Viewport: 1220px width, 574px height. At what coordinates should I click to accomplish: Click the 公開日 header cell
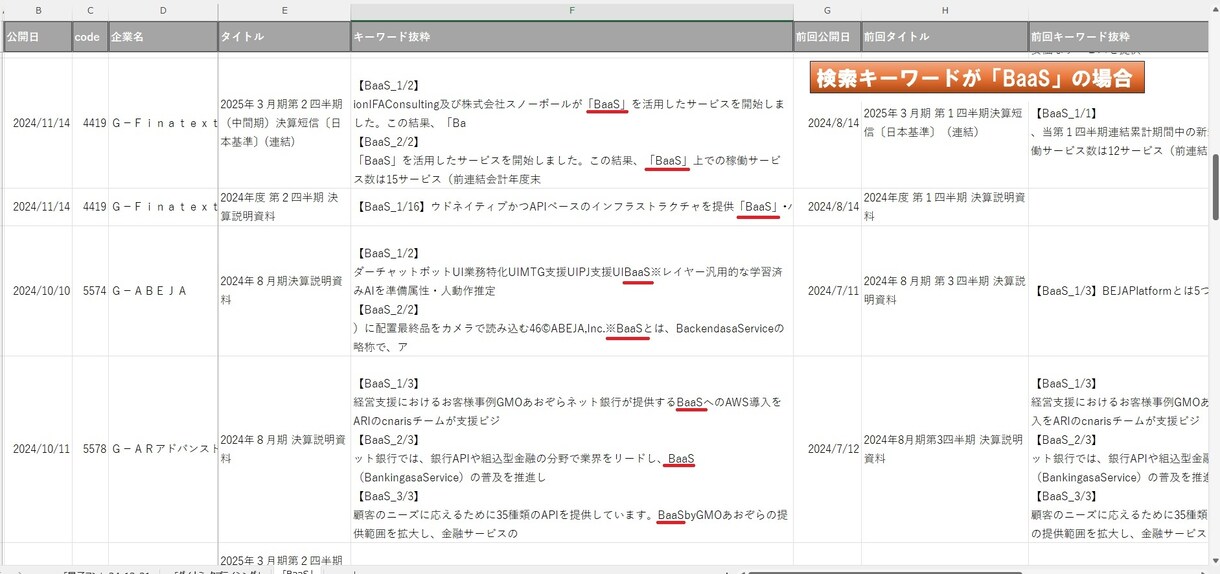[x=38, y=36]
